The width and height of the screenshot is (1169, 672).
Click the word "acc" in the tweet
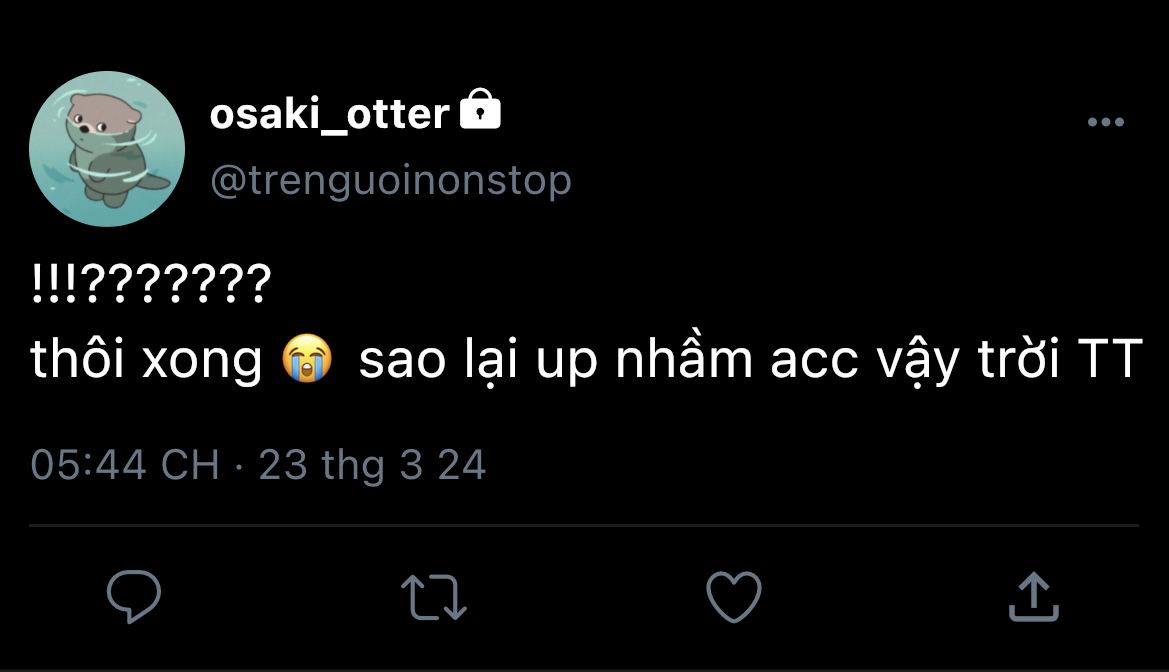pos(814,361)
